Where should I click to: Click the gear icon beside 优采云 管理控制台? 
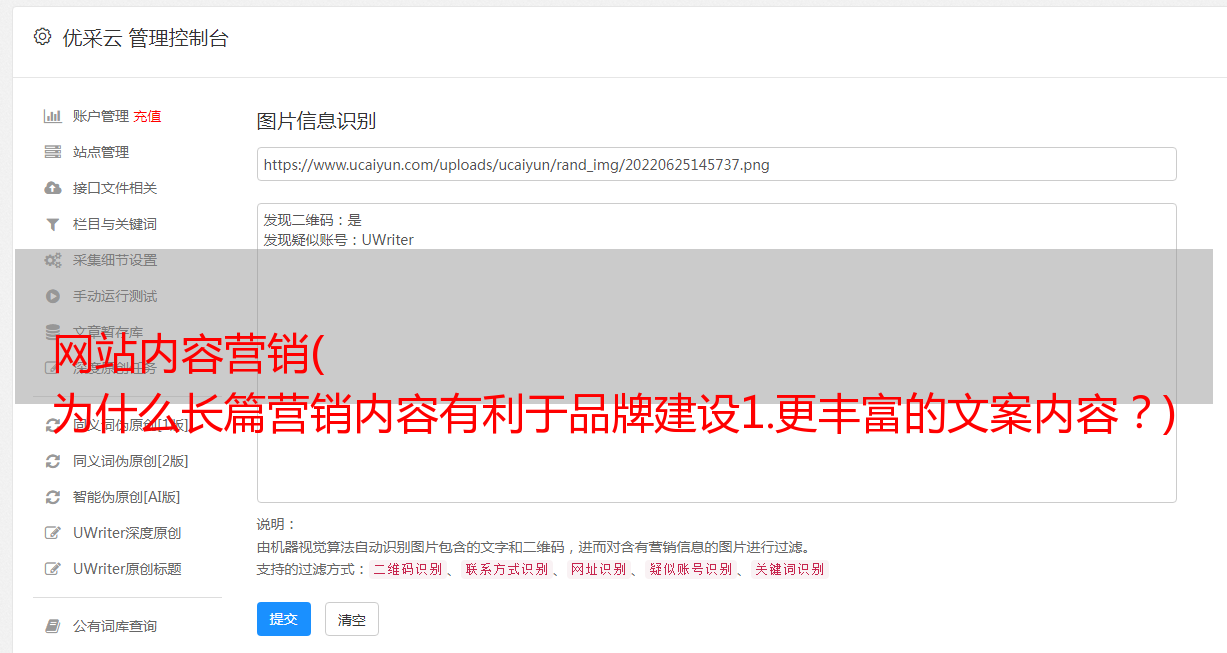(42, 37)
